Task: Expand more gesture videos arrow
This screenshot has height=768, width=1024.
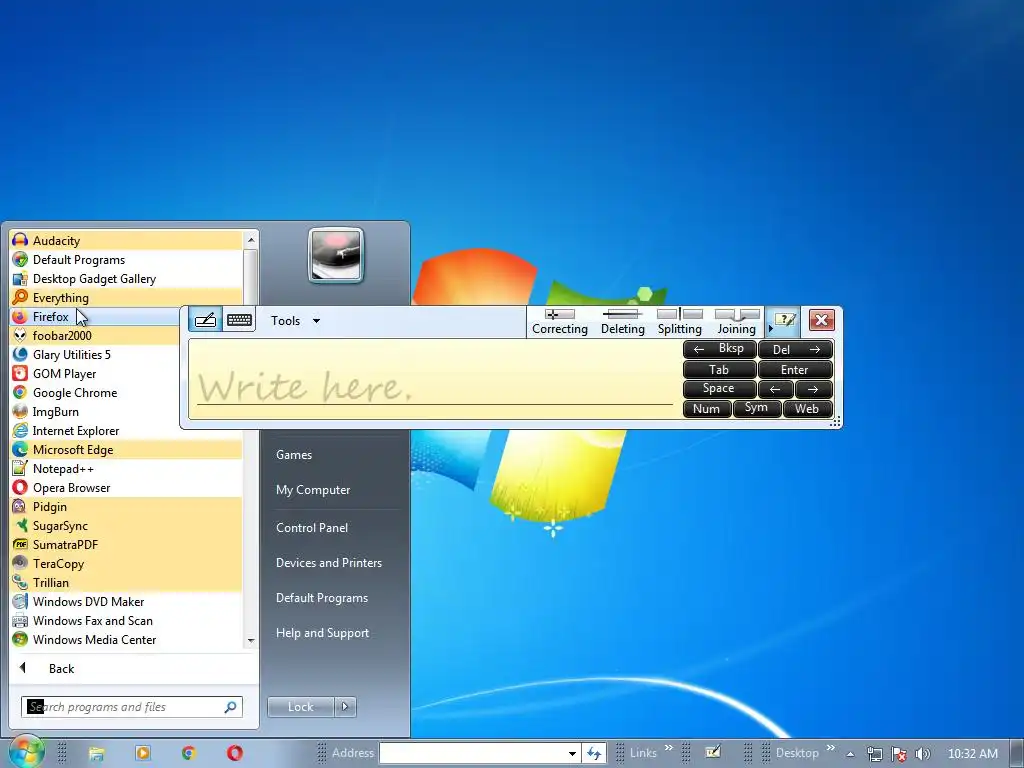Action: (x=771, y=328)
